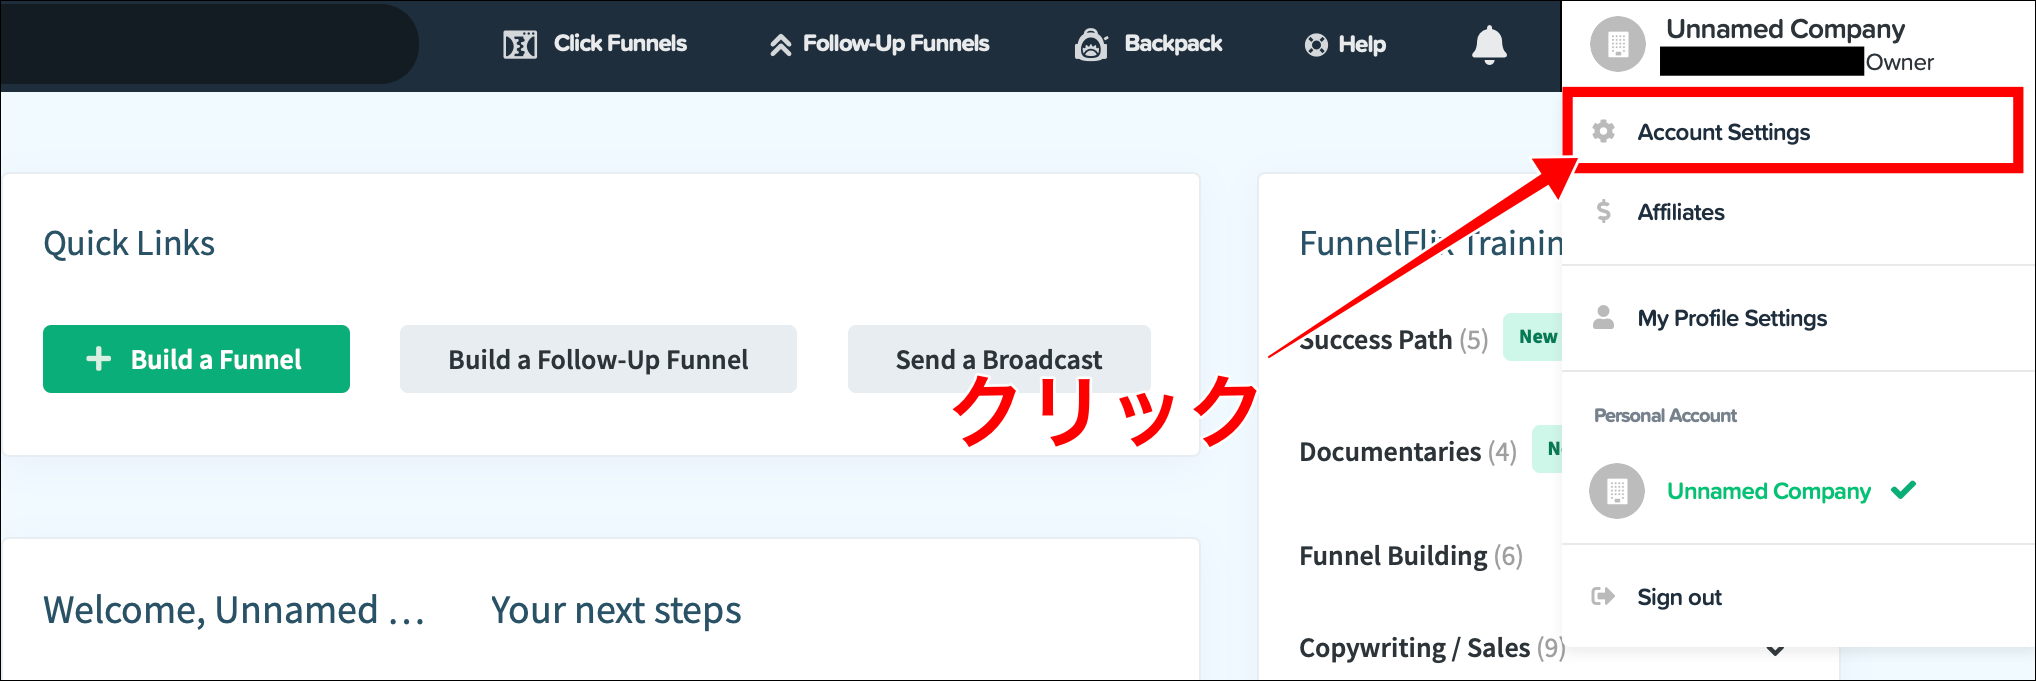Click the Affiliates dollar sign icon
This screenshot has width=2036, height=681.
pyautogui.click(x=1604, y=211)
